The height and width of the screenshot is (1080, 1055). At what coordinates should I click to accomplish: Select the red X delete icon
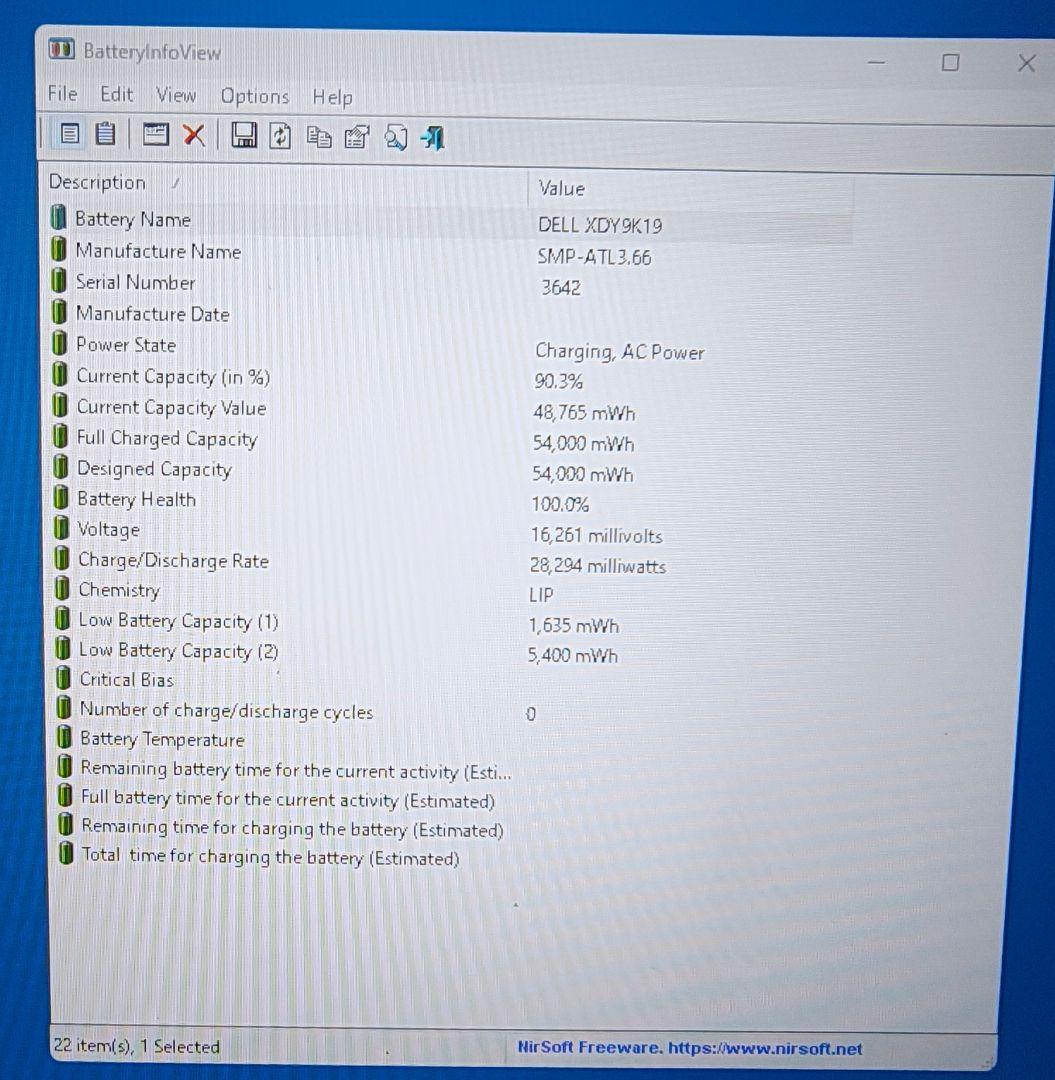[194, 135]
